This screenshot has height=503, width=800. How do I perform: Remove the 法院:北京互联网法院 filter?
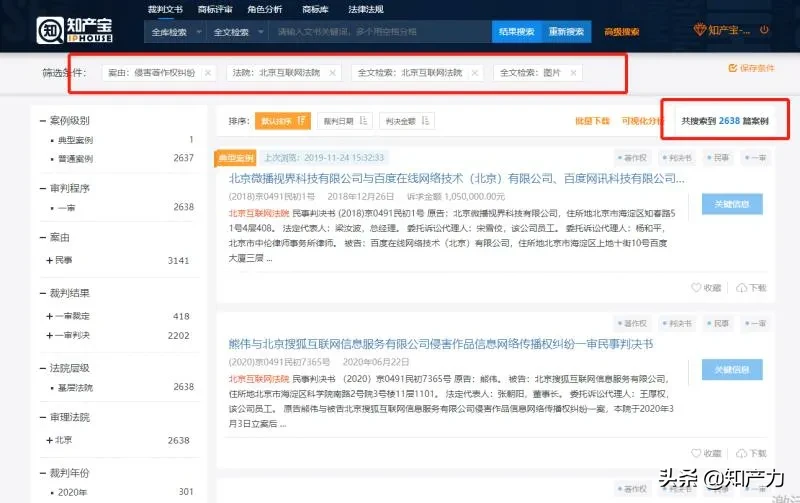(332, 73)
